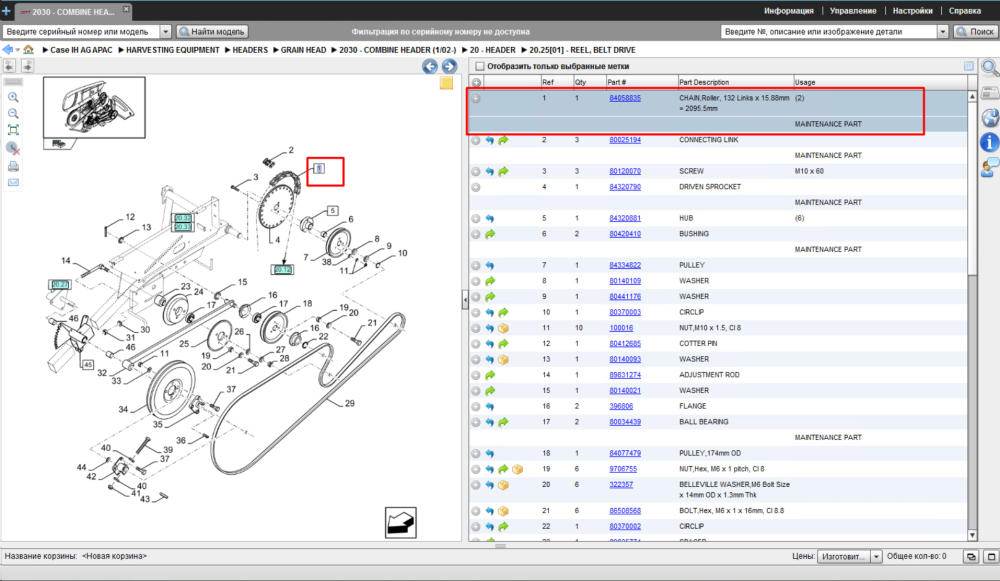Click green arrow for BUSHING row
This screenshot has width=1000, height=581.
pos(490,234)
